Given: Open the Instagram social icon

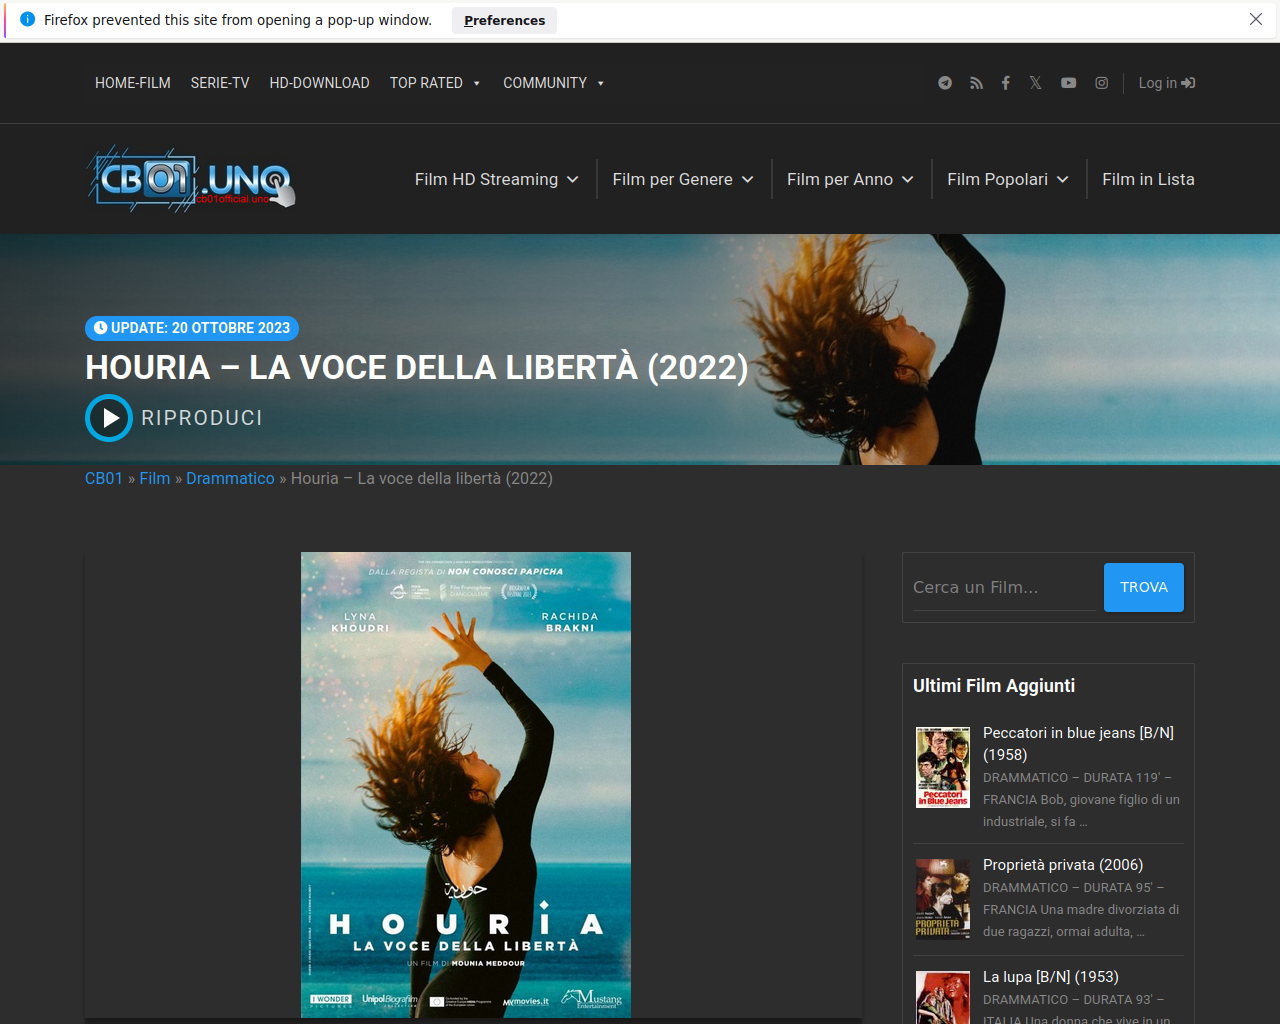Looking at the screenshot, I should (1101, 83).
